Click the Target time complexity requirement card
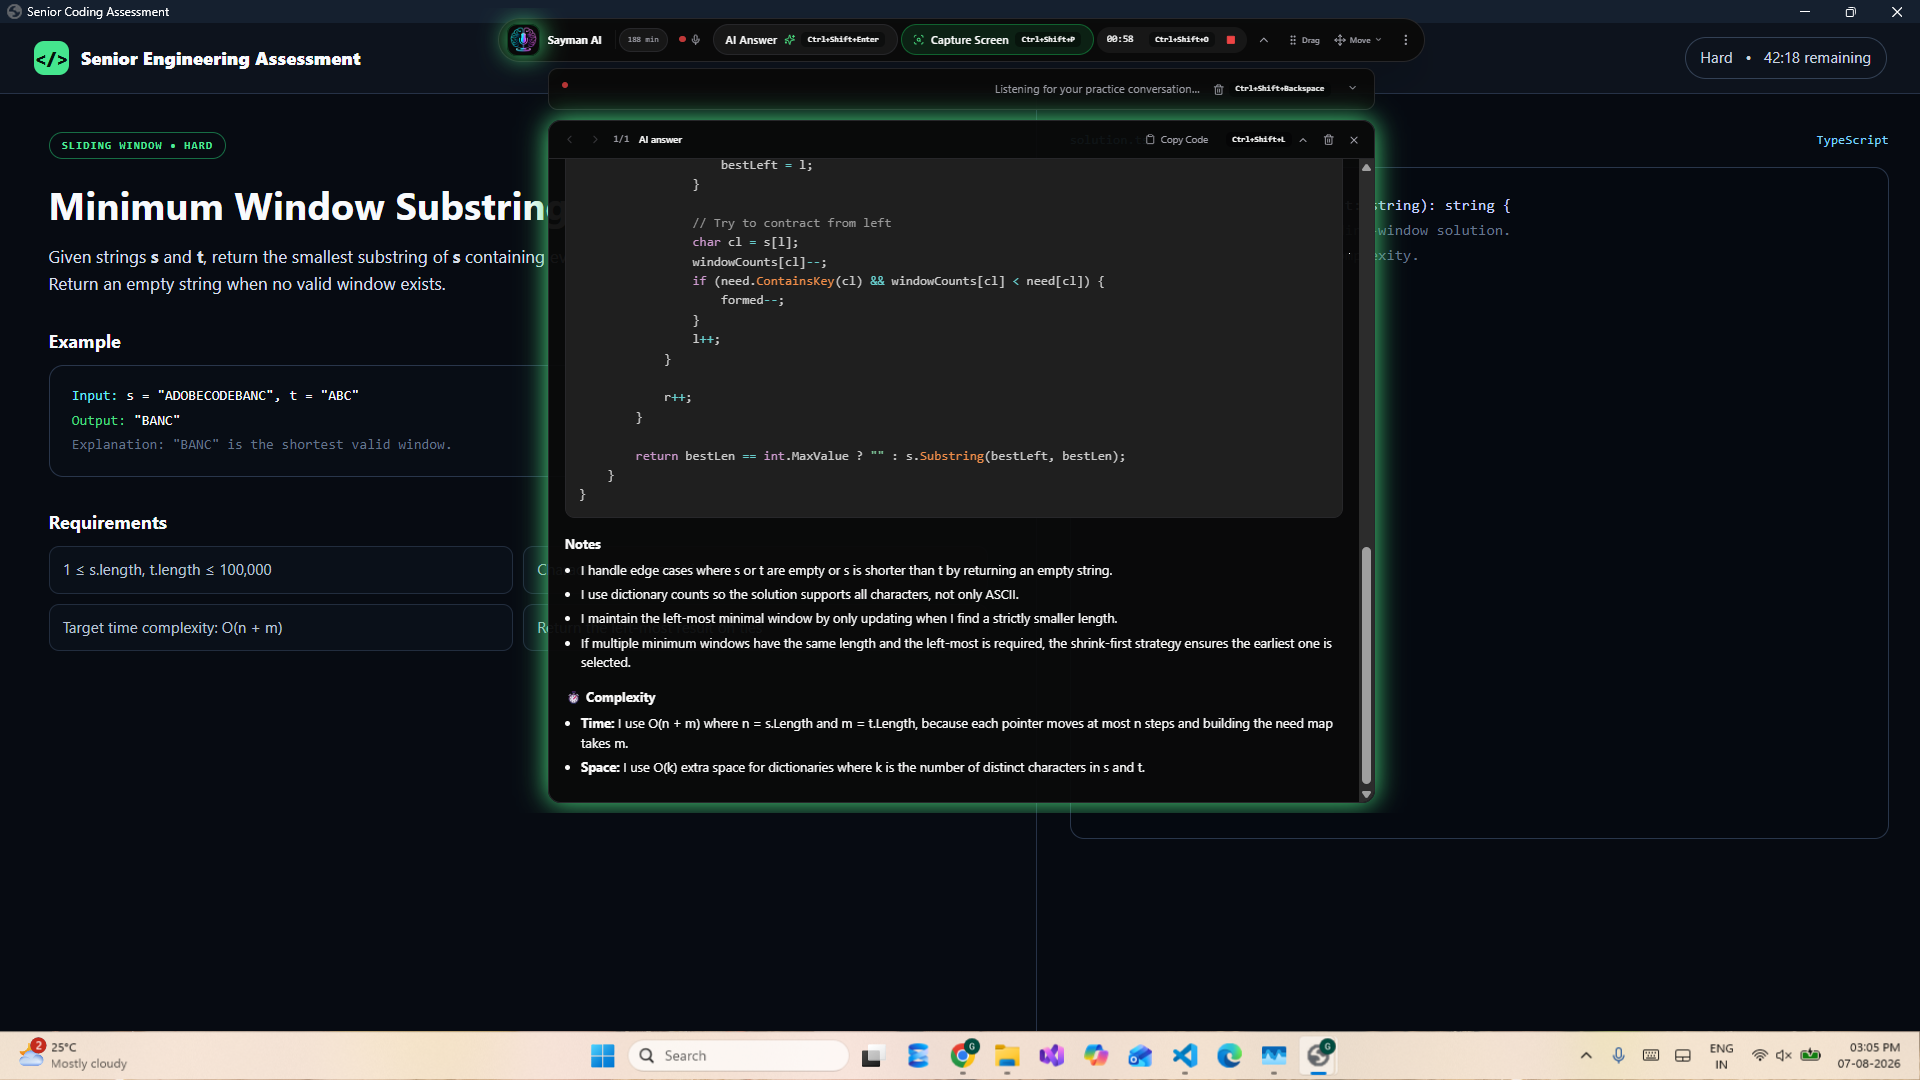This screenshot has height=1080, width=1920. pos(281,628)
